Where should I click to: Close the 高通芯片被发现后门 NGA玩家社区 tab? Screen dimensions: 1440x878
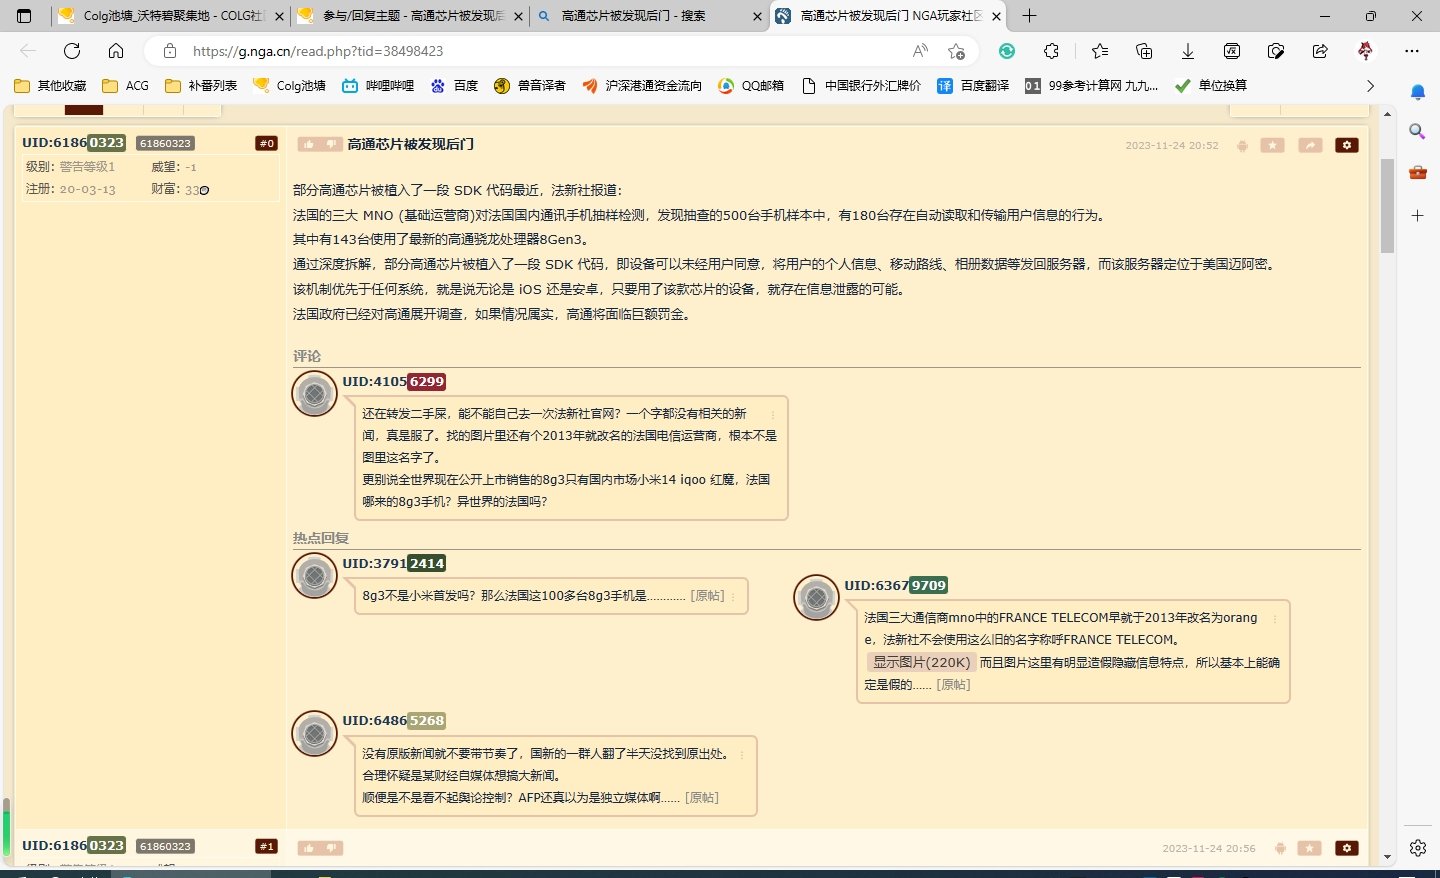997,16
